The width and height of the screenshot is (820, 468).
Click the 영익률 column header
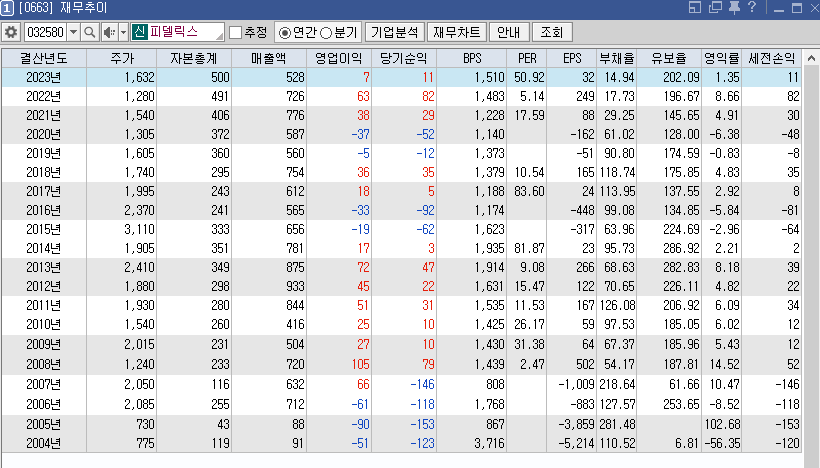tap(721, 58)
